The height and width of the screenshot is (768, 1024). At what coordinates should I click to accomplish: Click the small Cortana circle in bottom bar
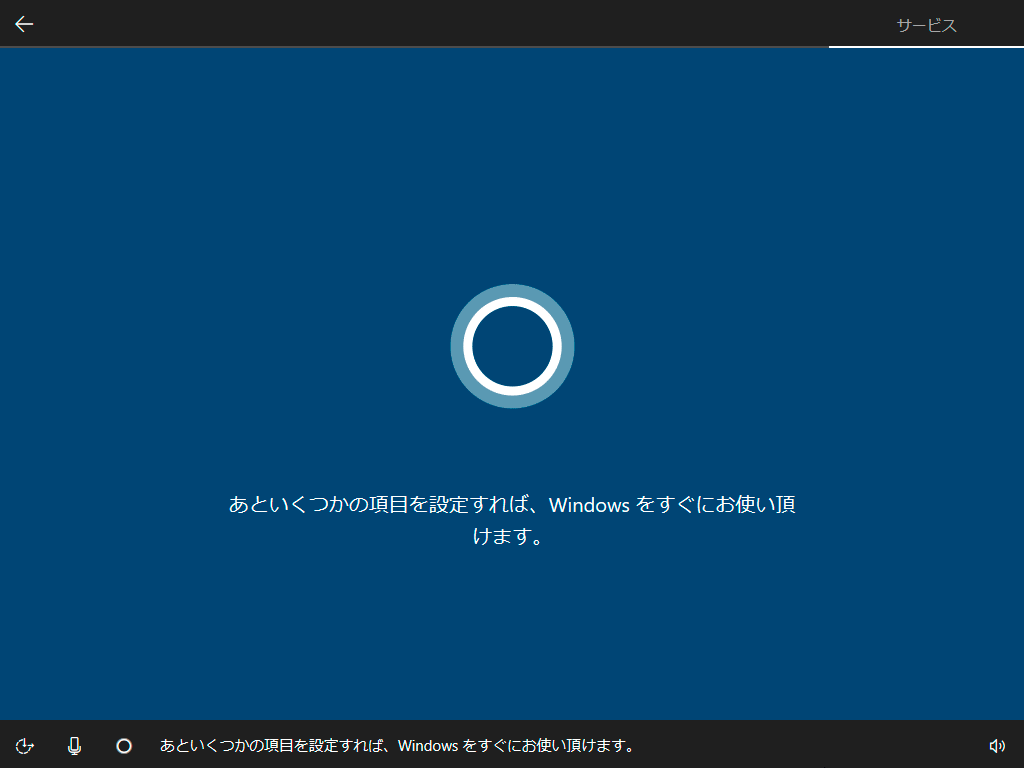pyautogui.click(x=124, y=746)
